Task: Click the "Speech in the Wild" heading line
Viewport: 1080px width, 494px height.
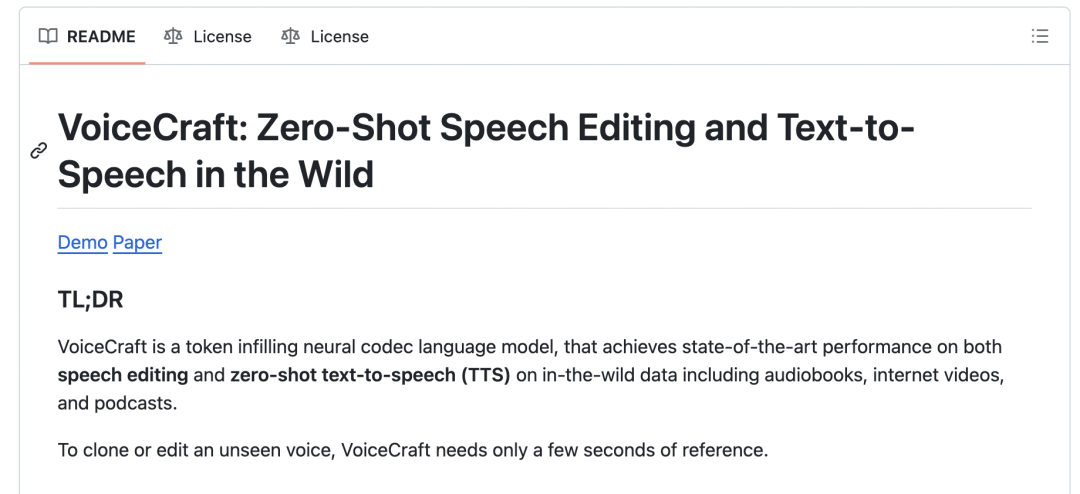Action: click(215, 175)
